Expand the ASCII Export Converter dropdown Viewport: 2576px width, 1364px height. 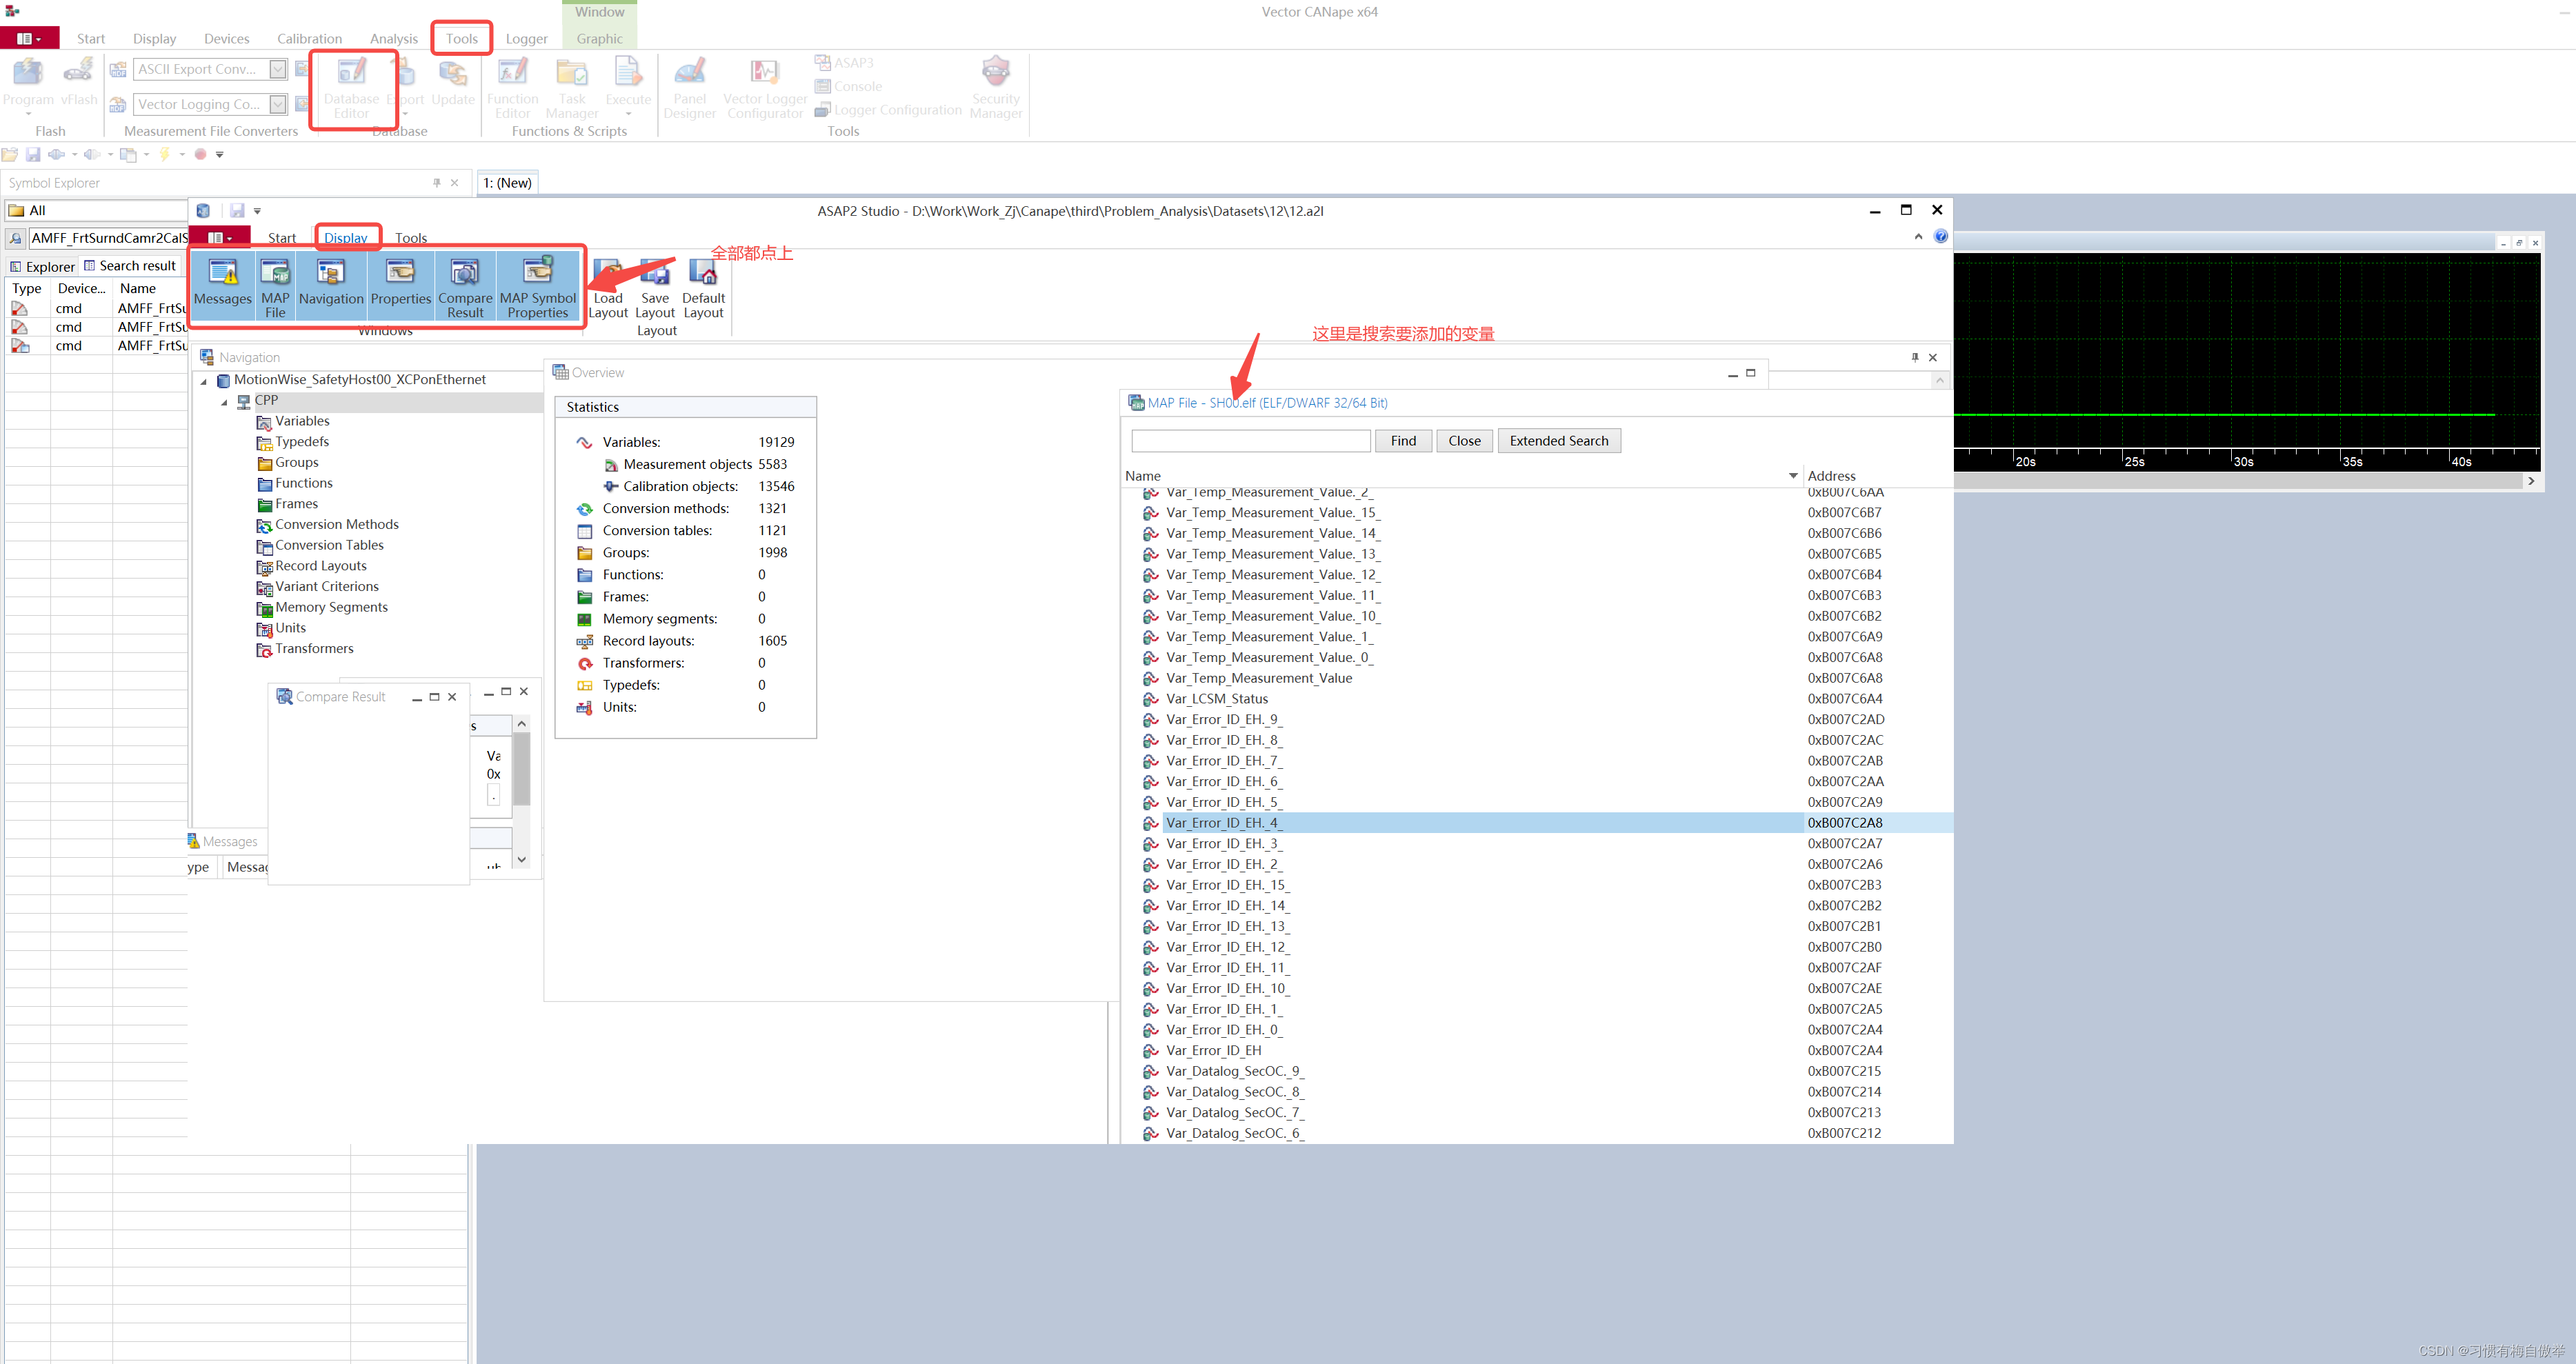(278, 69)
